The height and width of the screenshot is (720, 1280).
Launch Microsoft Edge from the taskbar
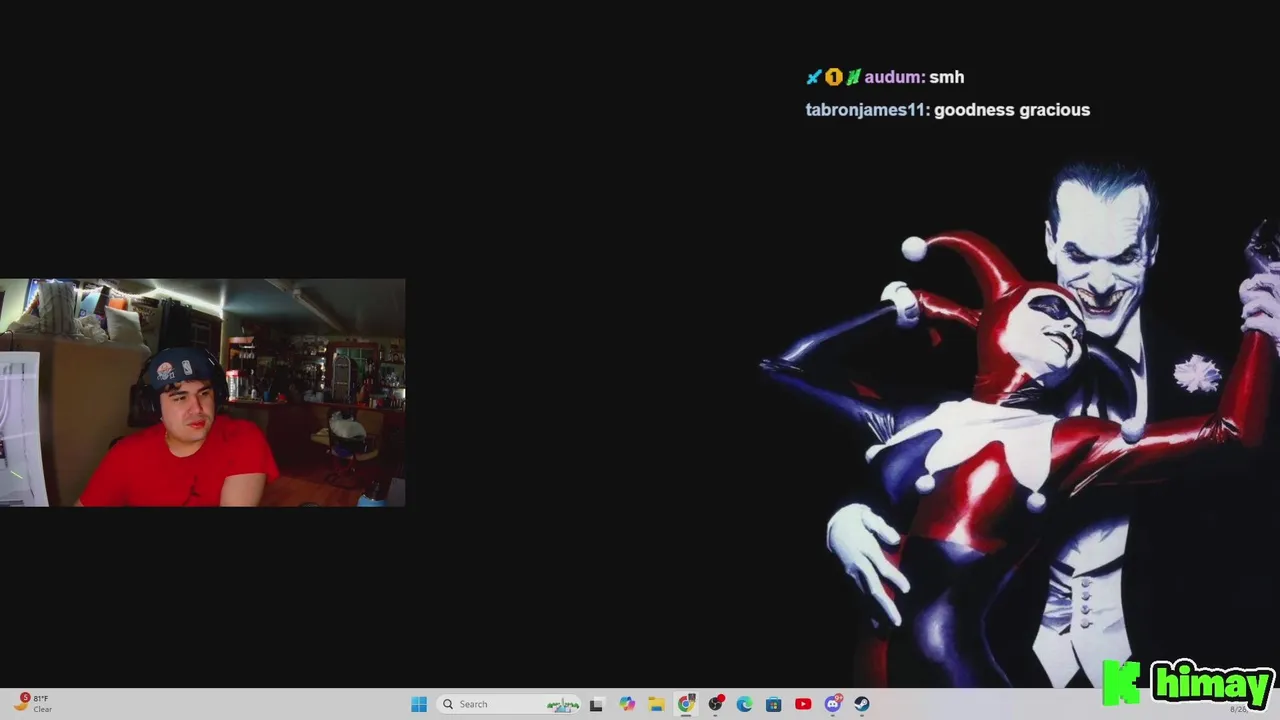(744, 704)
